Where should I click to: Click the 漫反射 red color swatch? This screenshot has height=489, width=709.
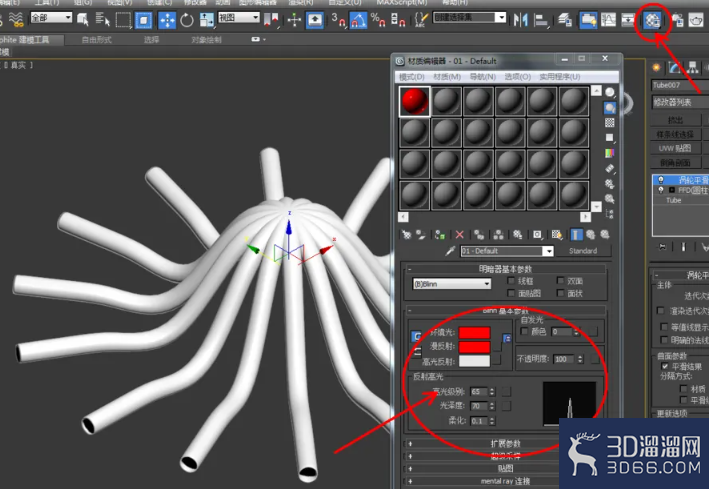tap(474, 347)
